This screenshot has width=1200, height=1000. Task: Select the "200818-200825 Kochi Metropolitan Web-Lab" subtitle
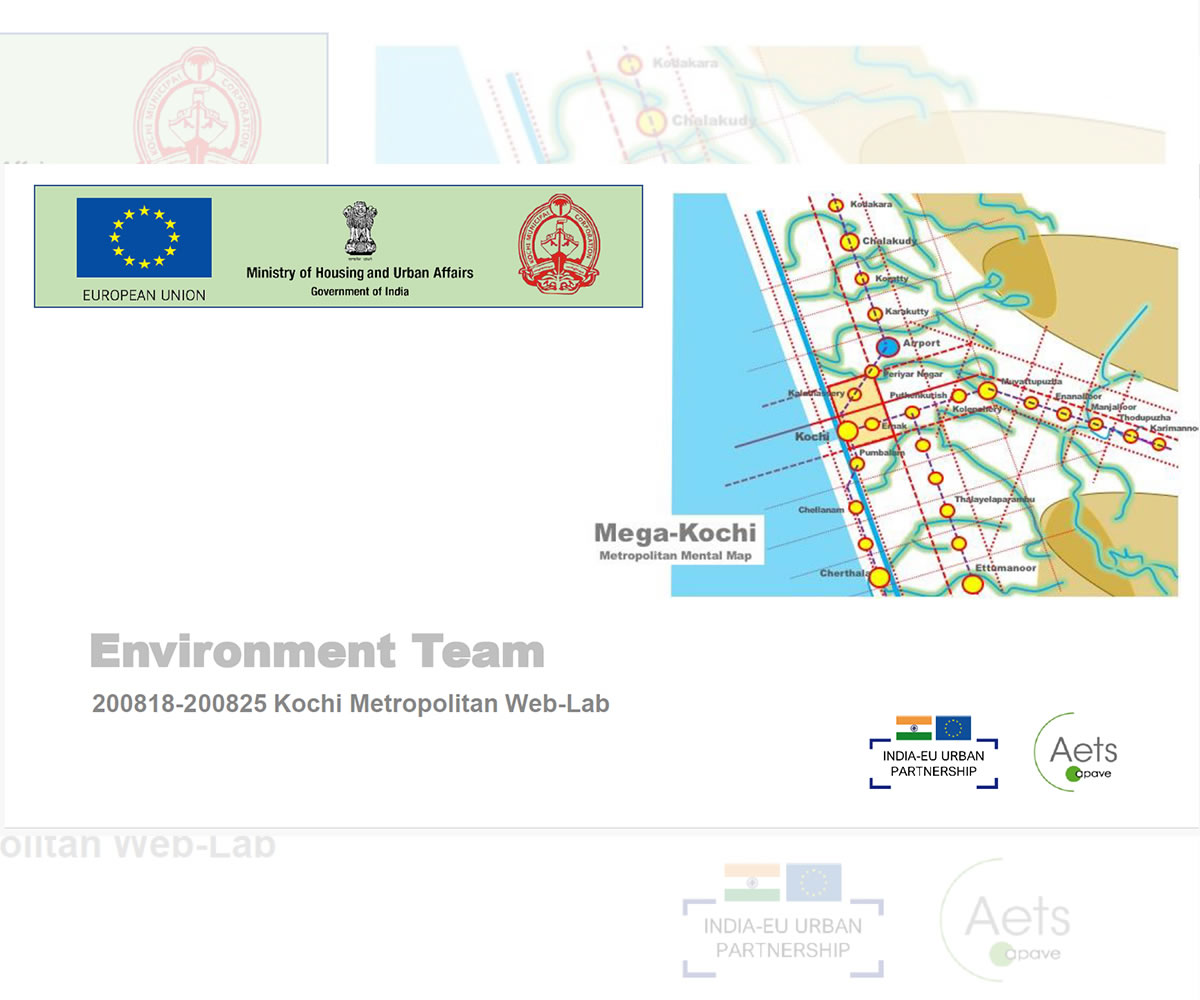(351, 704)
